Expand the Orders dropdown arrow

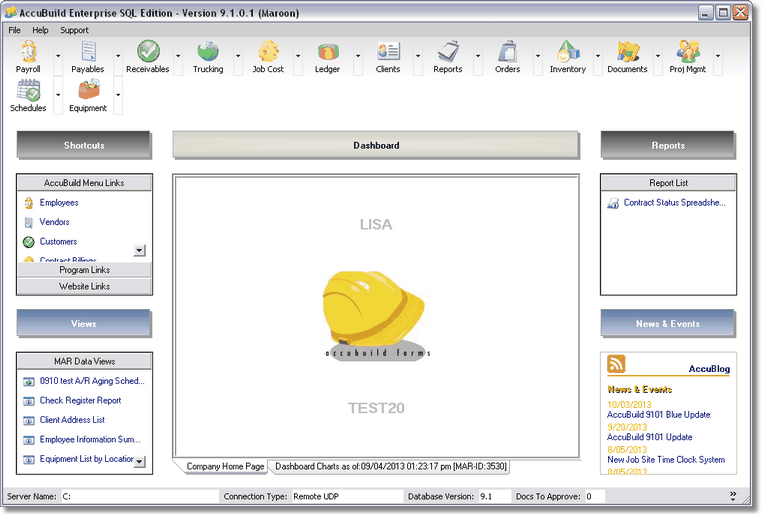tap(537, 56)
